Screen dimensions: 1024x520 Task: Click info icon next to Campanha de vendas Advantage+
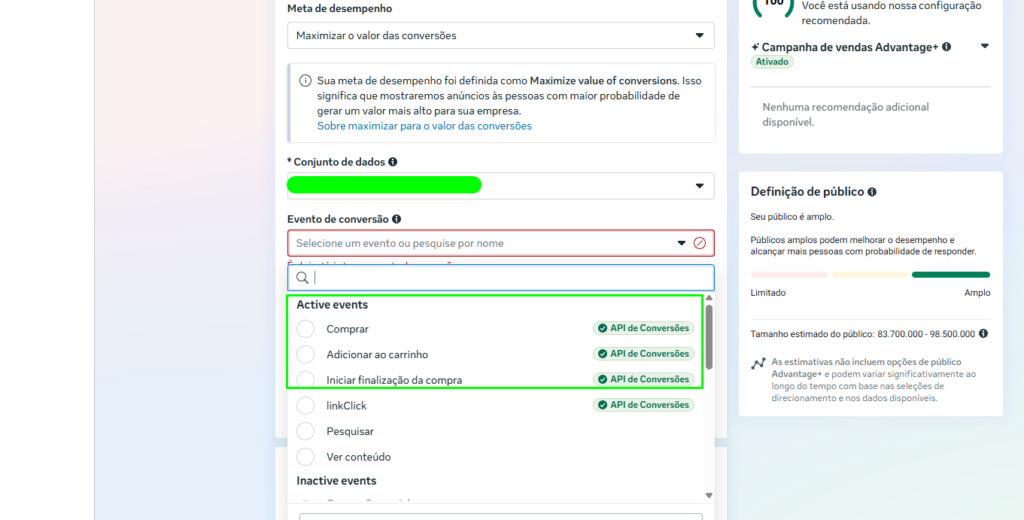pyautogui.click(x=946, y=47)
